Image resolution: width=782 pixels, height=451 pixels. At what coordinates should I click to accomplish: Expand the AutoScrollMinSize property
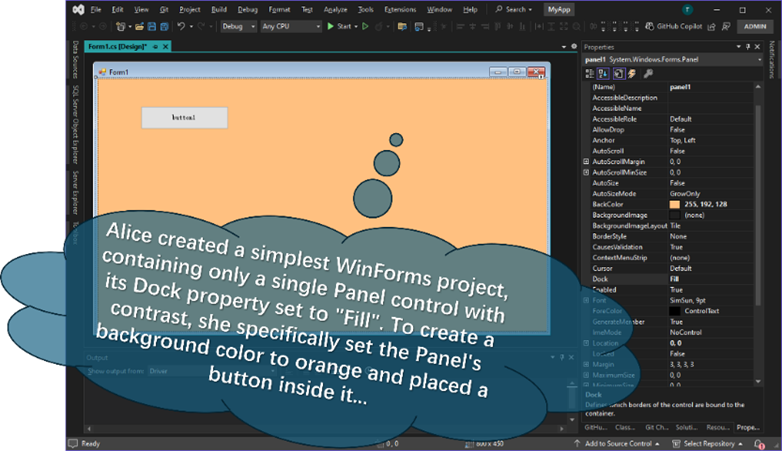[586, 172]
